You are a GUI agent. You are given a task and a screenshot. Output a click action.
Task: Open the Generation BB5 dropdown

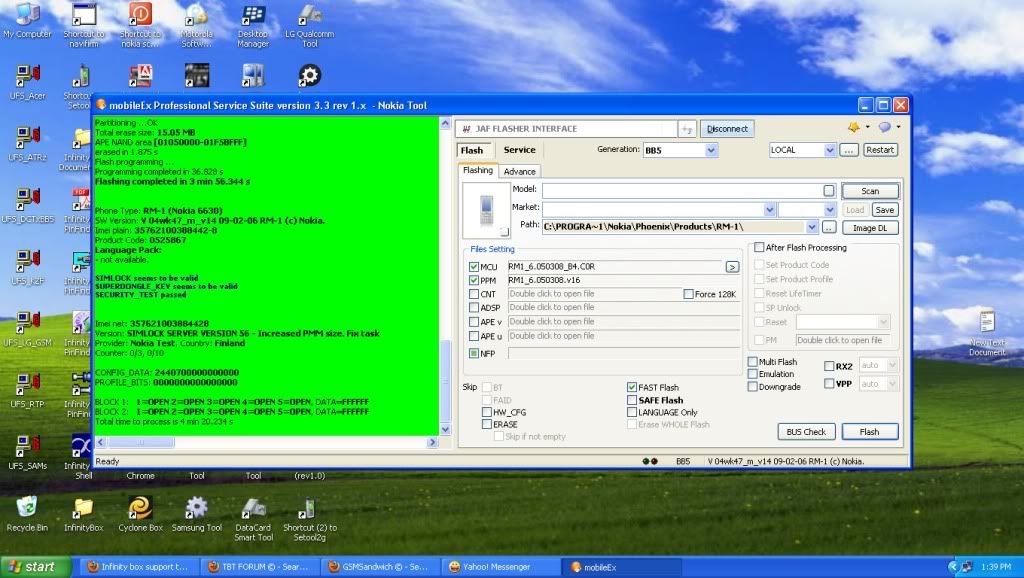click(x=711, y=150)
